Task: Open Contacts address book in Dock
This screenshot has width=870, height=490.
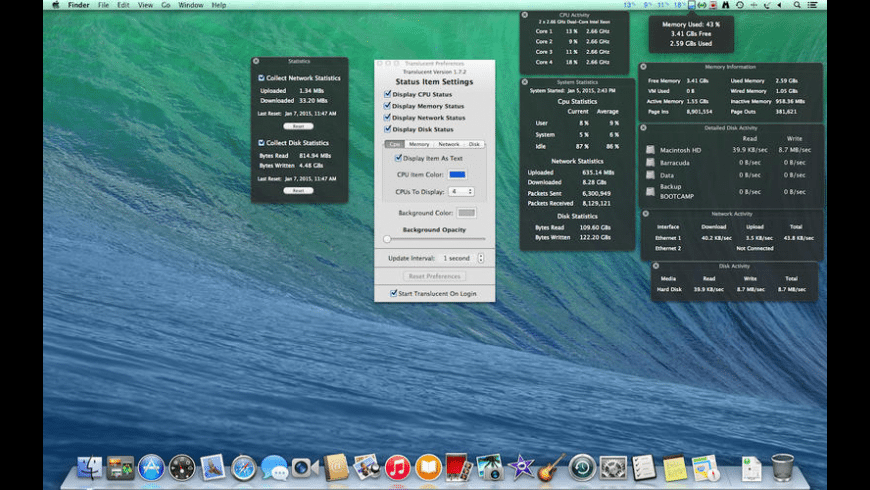Action: (x=336, y=467)
